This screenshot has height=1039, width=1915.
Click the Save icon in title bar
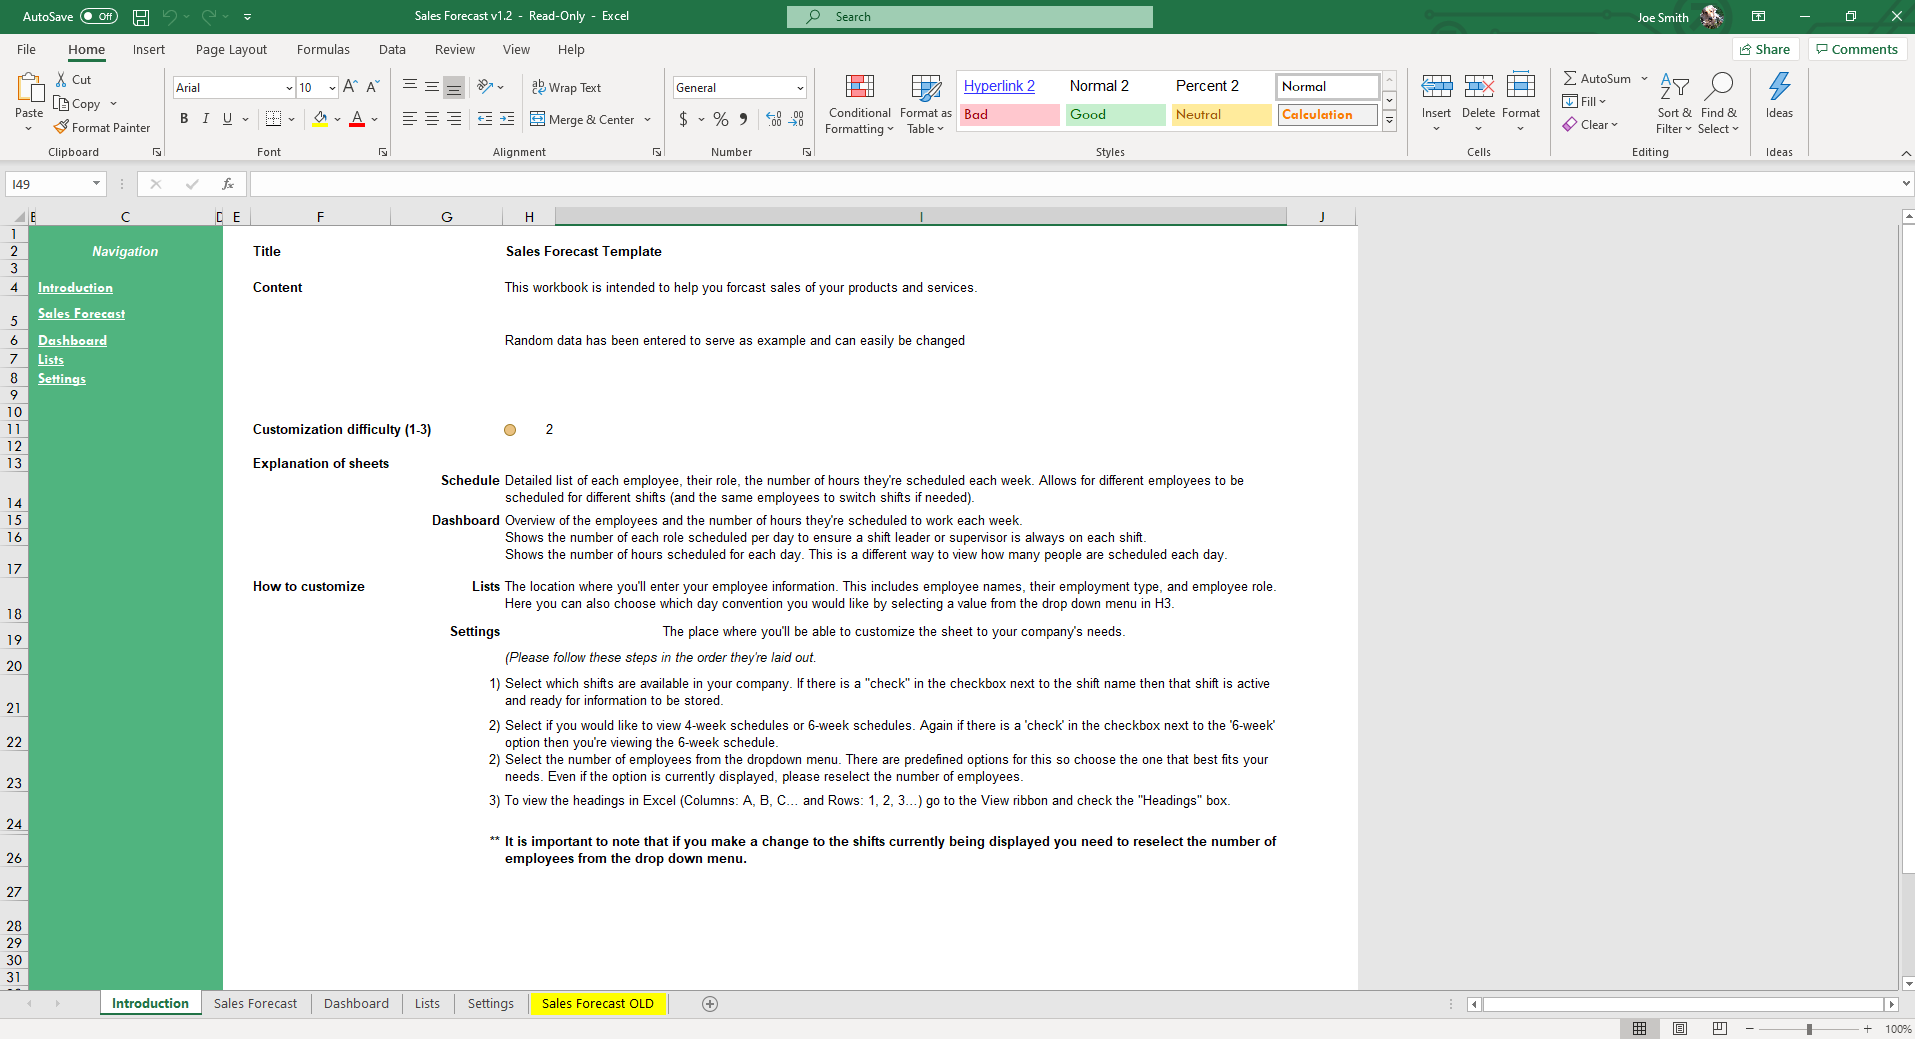click(141, 17)
